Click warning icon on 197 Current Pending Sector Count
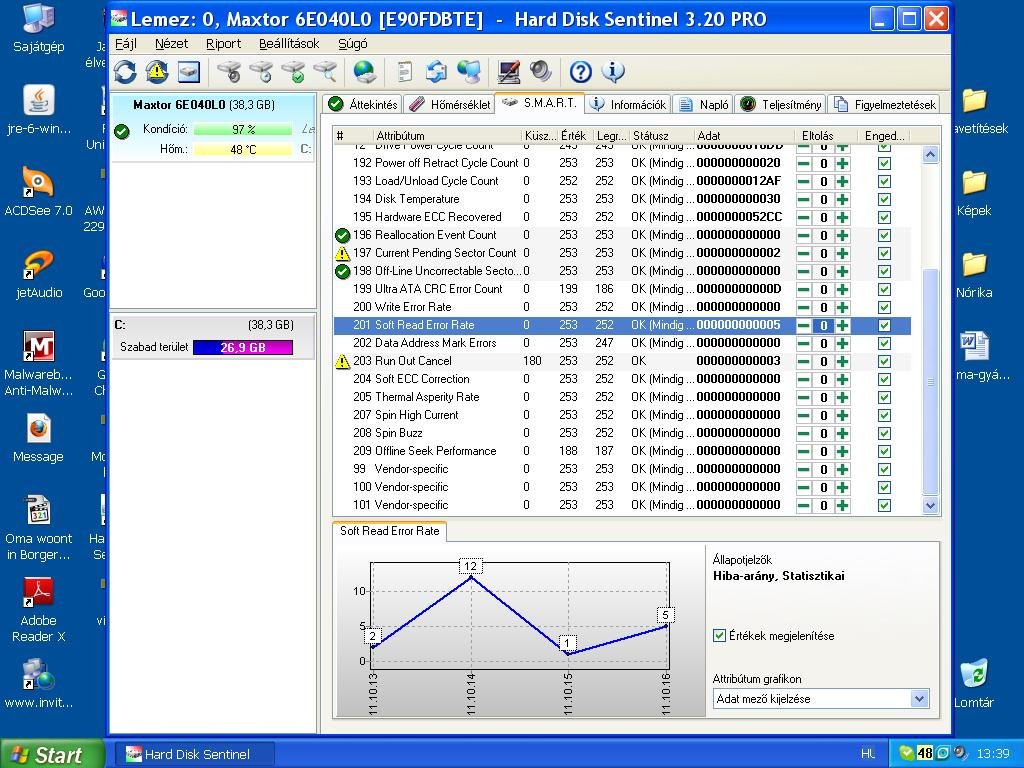 pos(342,253)
